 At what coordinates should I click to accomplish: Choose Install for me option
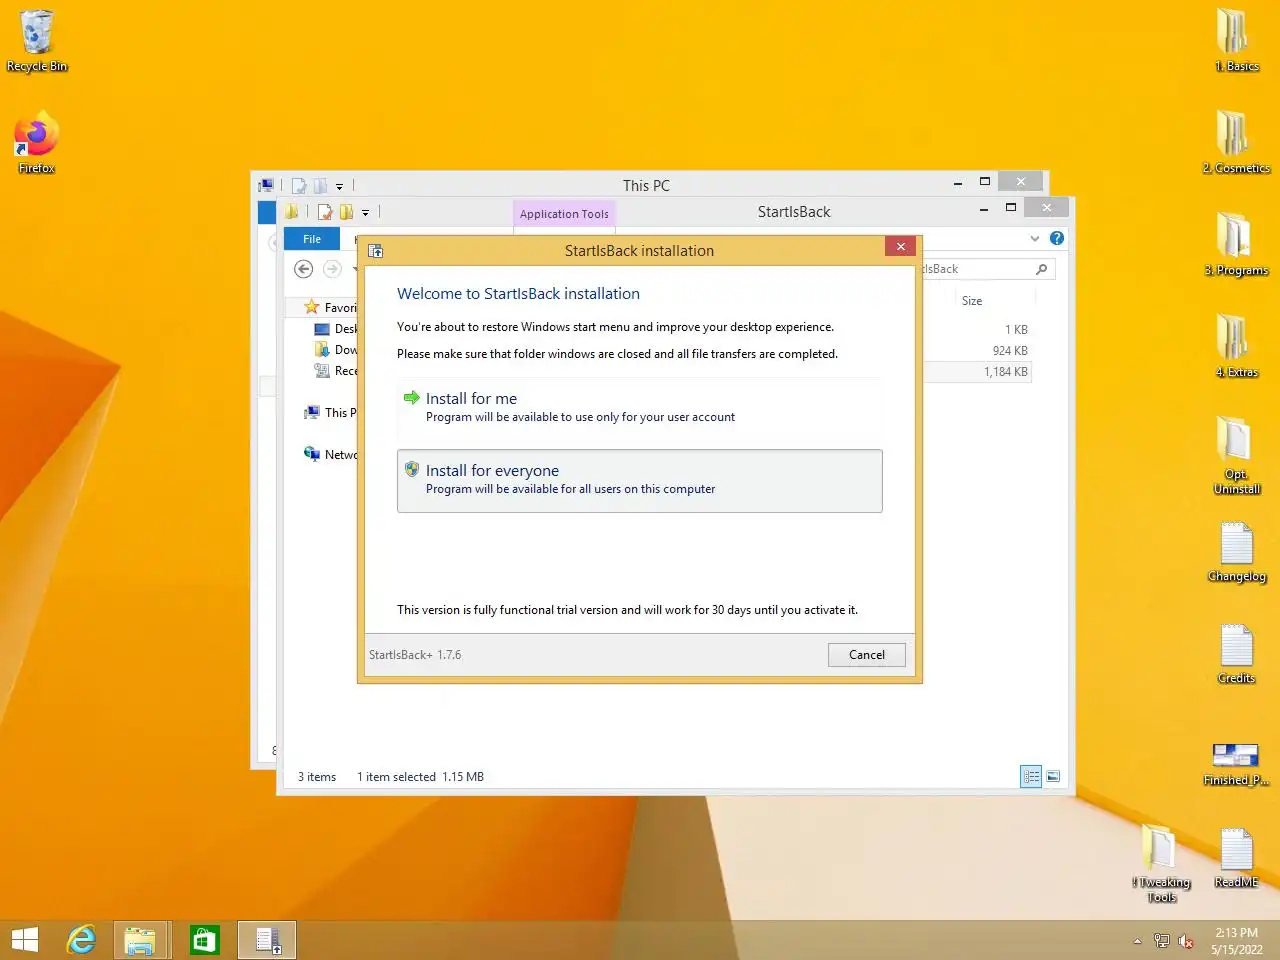(x=639, y=408)
